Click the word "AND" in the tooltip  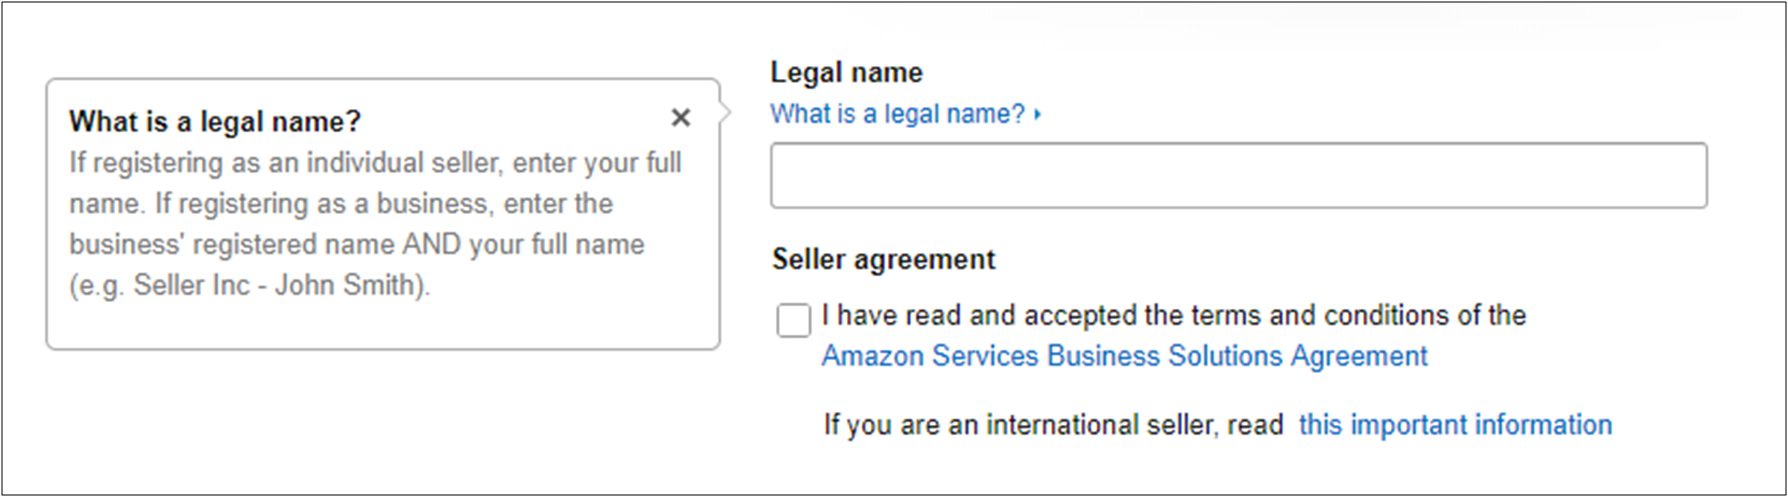coord(432,245)
